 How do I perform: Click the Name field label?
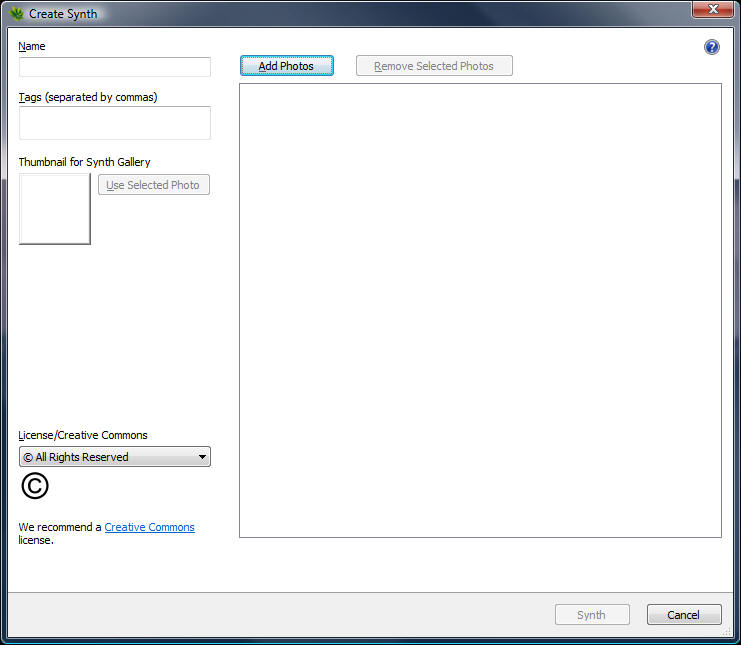point(32,46)
